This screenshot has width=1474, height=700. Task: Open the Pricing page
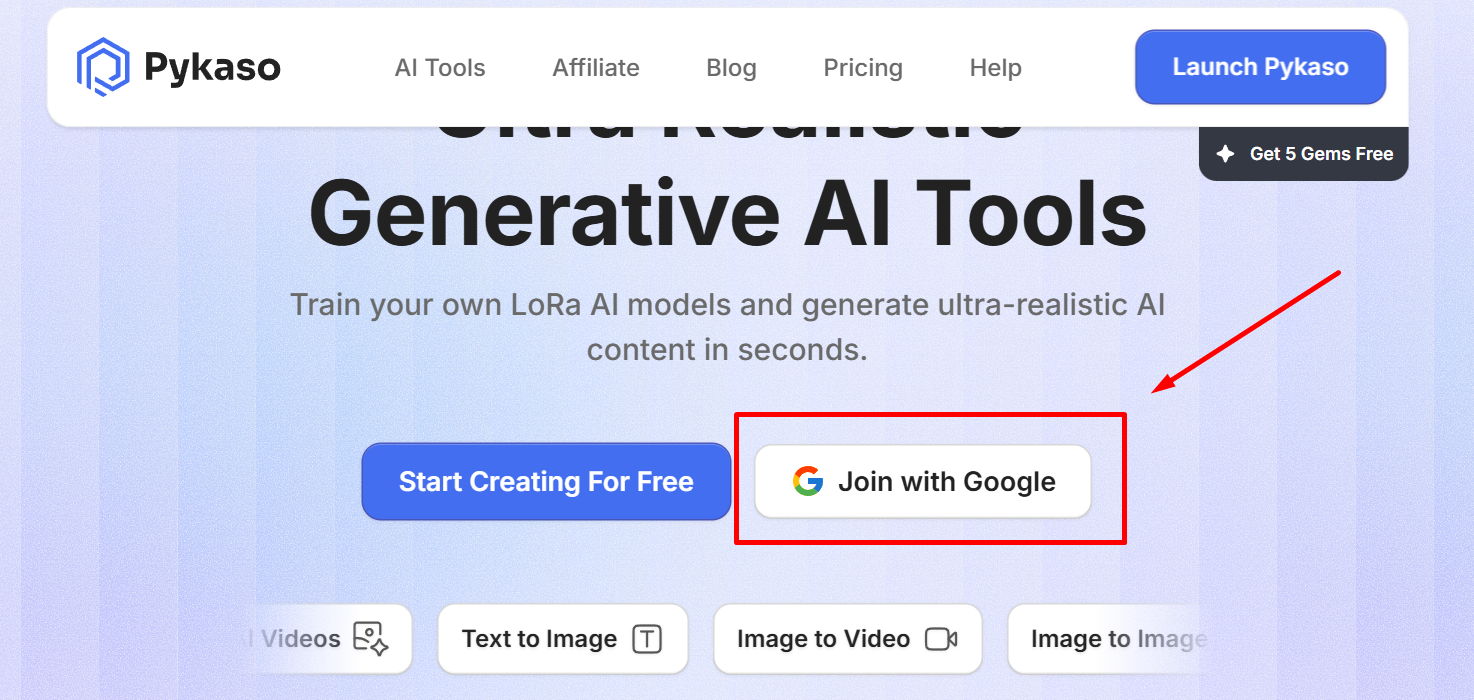coord(863,68)
